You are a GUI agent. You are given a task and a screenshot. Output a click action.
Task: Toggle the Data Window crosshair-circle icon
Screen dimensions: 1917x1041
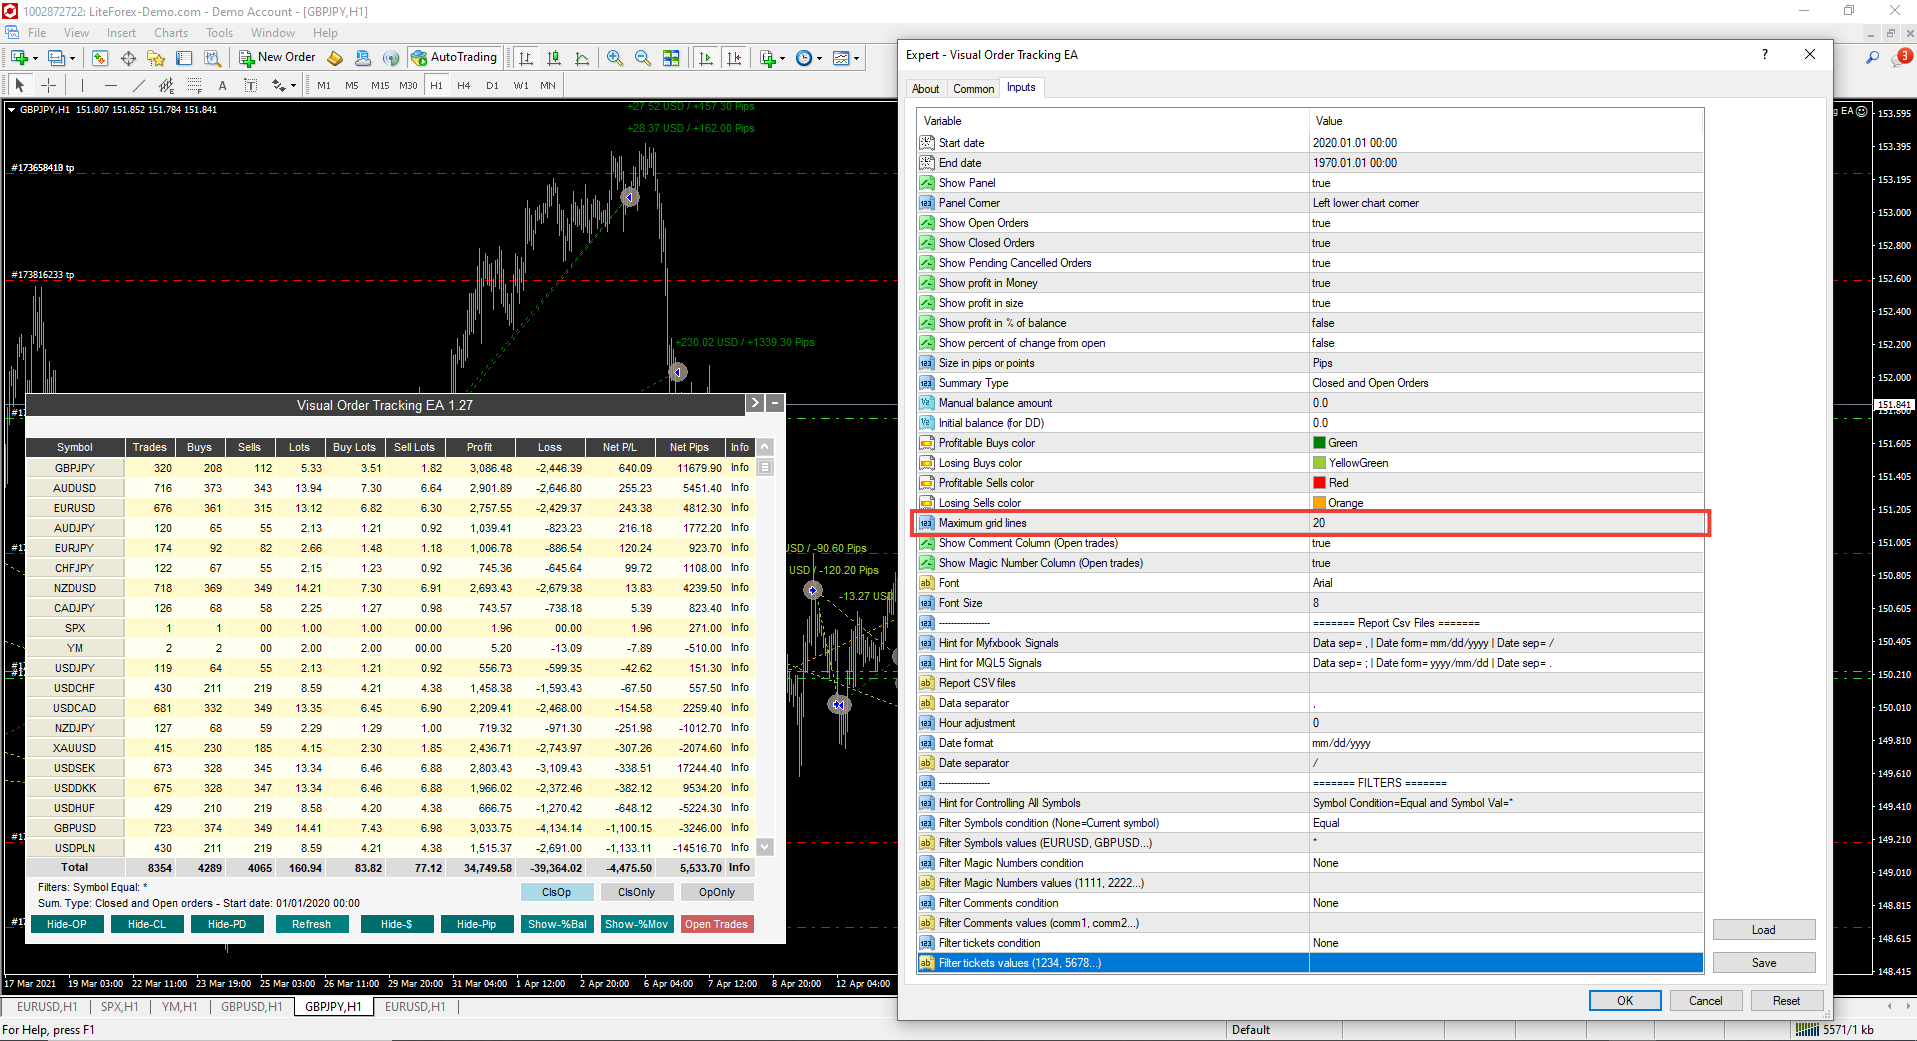128,58
